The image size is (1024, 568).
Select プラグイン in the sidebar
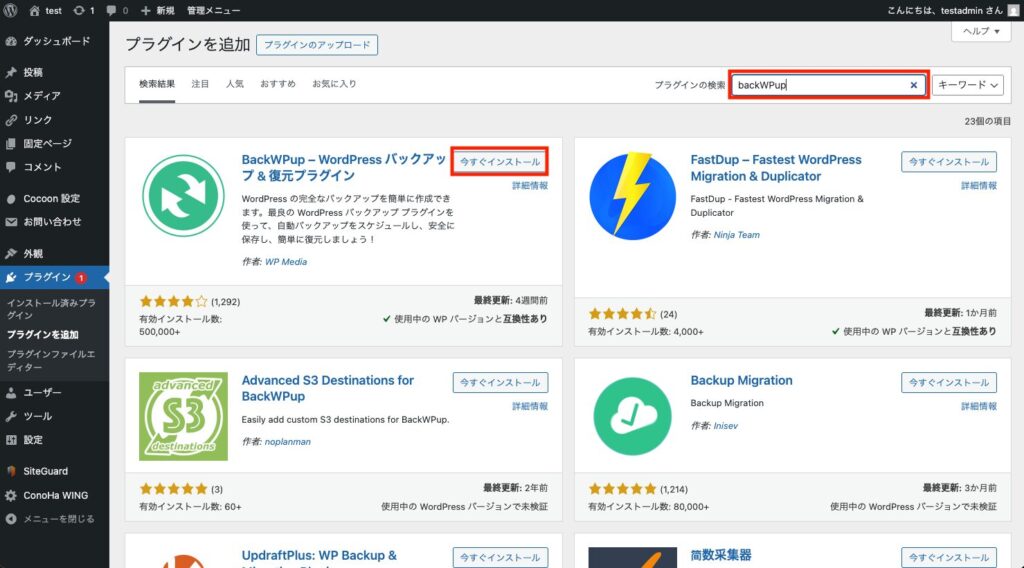pos(55,277)
